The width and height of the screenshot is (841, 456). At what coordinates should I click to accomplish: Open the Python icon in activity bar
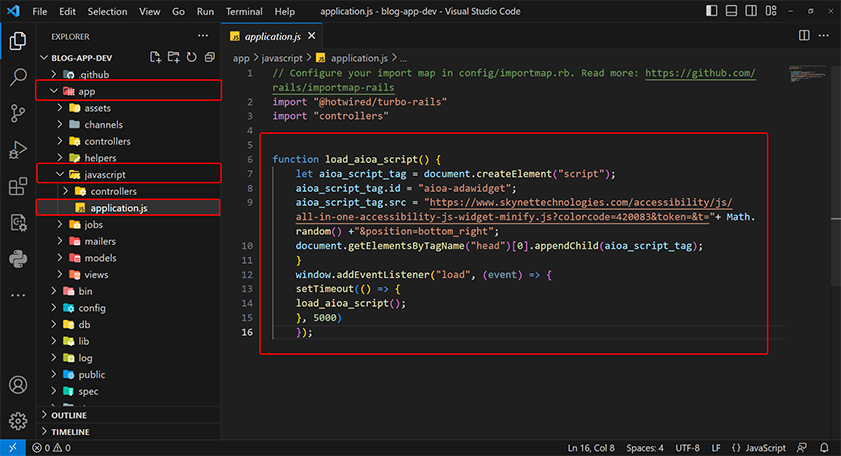click(x=18, y=259)
